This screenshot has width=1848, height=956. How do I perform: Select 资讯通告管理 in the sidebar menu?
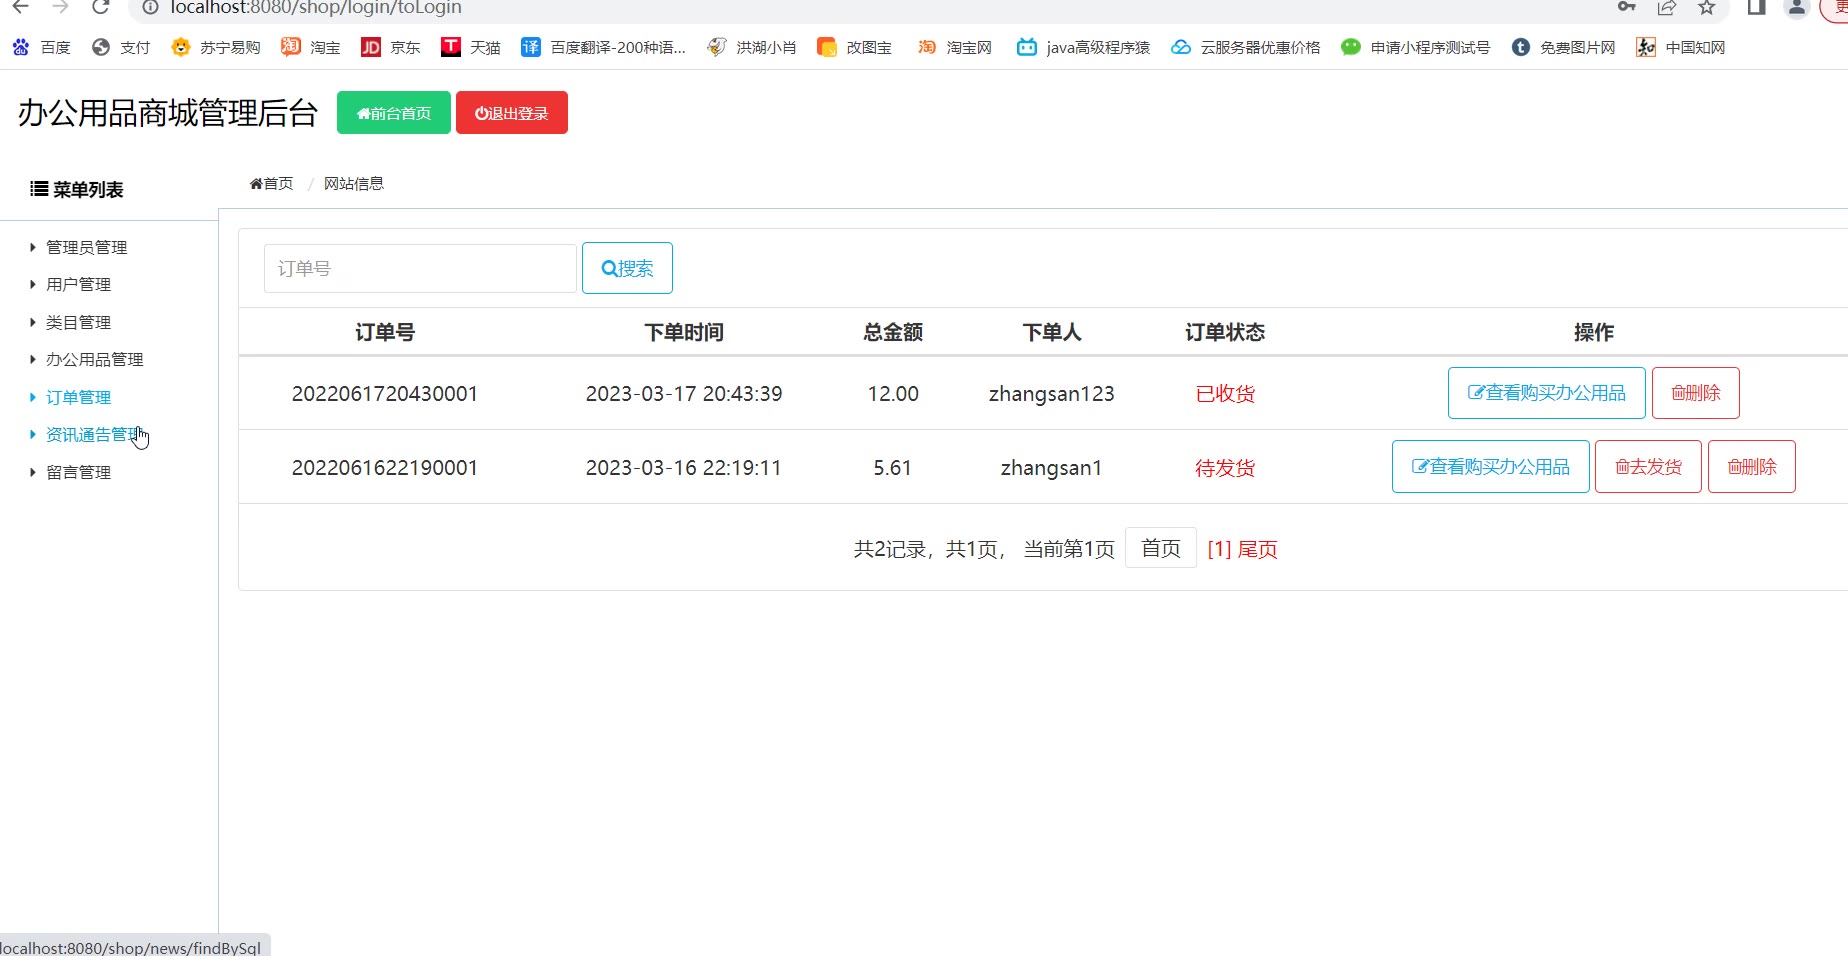pyautogui.click(x=95, y=434)
